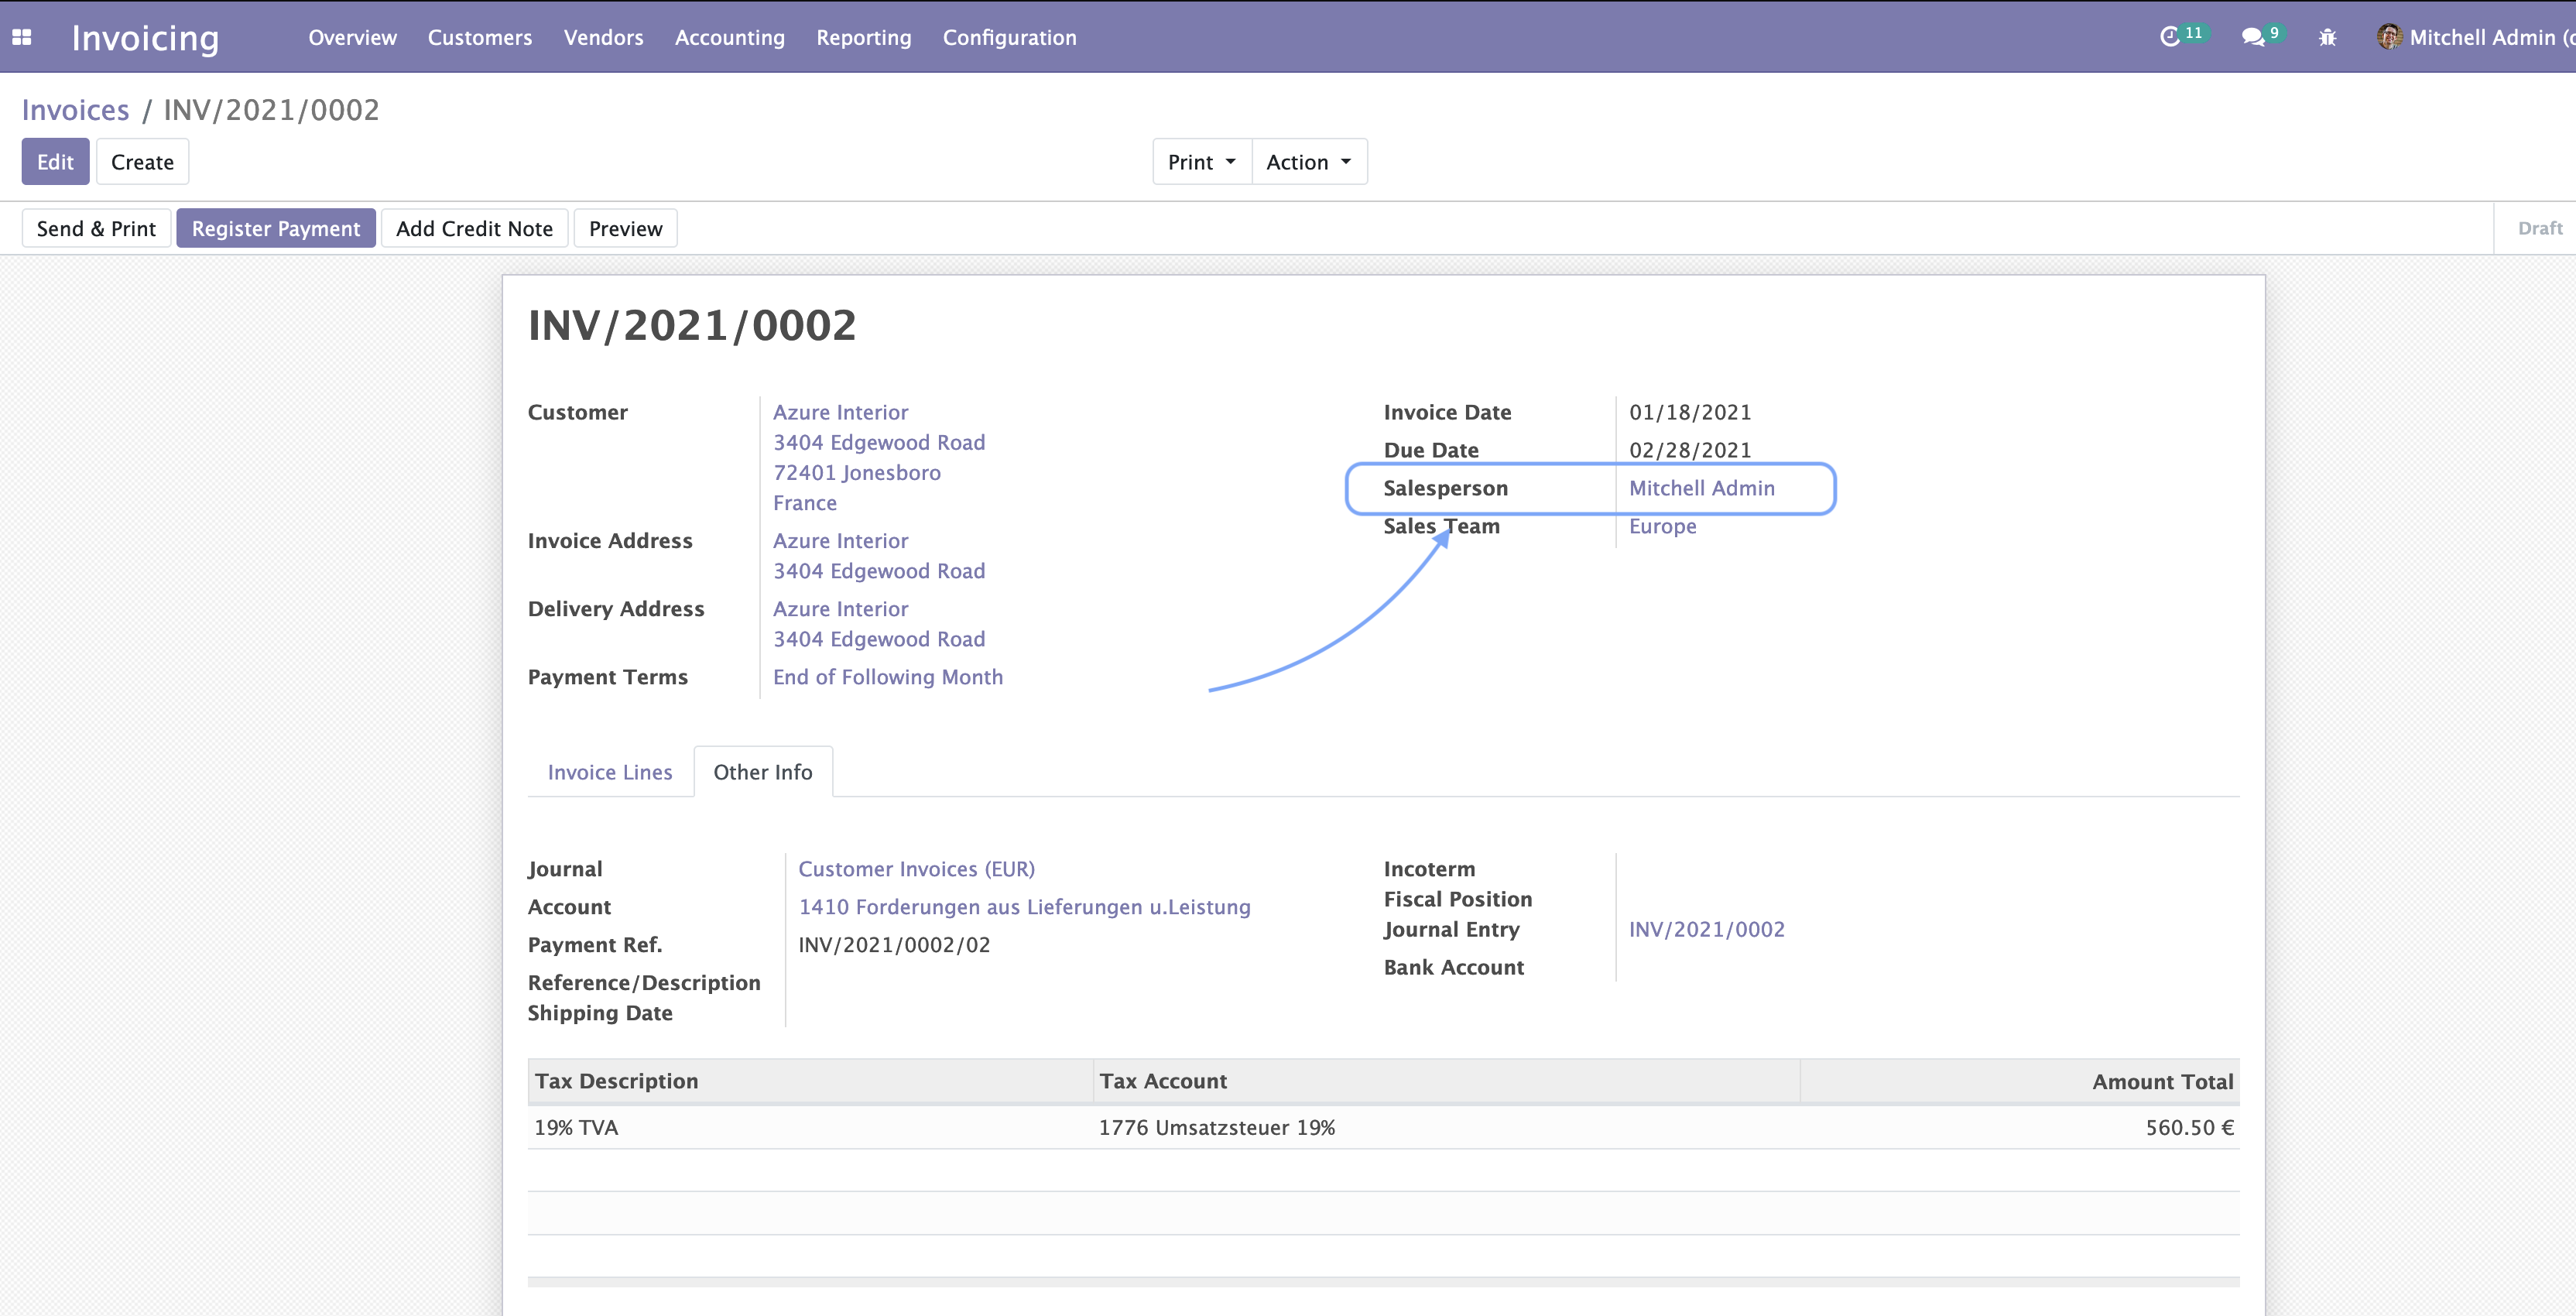Open the Customers menu
Viewport: 2576px width, 1316px height.
479,37
